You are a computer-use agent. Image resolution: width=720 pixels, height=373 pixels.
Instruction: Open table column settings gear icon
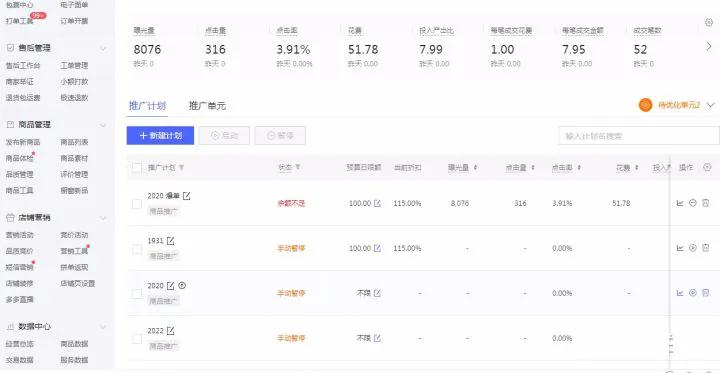[x=707, y=168]
